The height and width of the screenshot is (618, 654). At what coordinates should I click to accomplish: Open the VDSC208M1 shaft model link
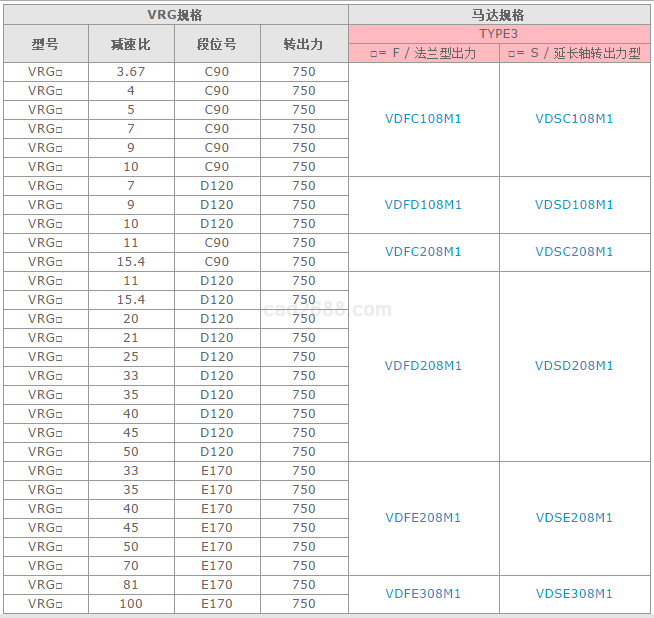(574, 252)
